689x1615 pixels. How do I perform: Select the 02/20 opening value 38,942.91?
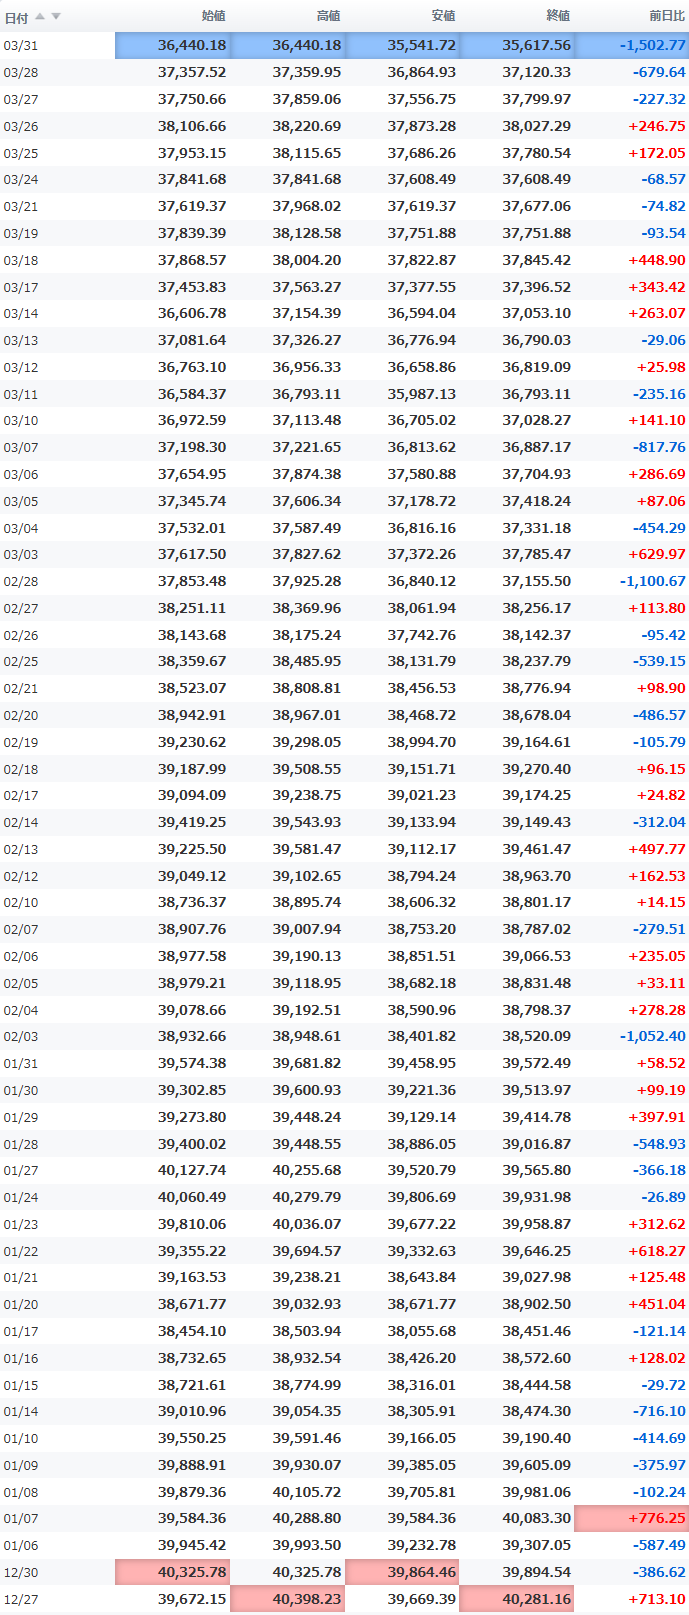pos(192,715)
